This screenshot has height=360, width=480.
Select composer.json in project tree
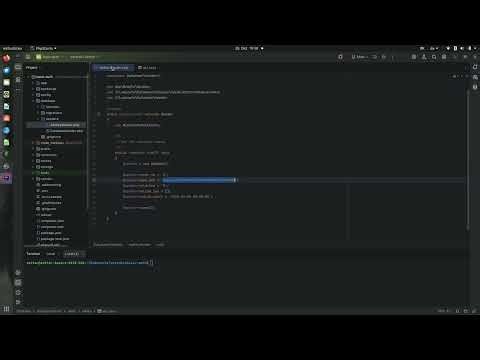coord(50,221)
